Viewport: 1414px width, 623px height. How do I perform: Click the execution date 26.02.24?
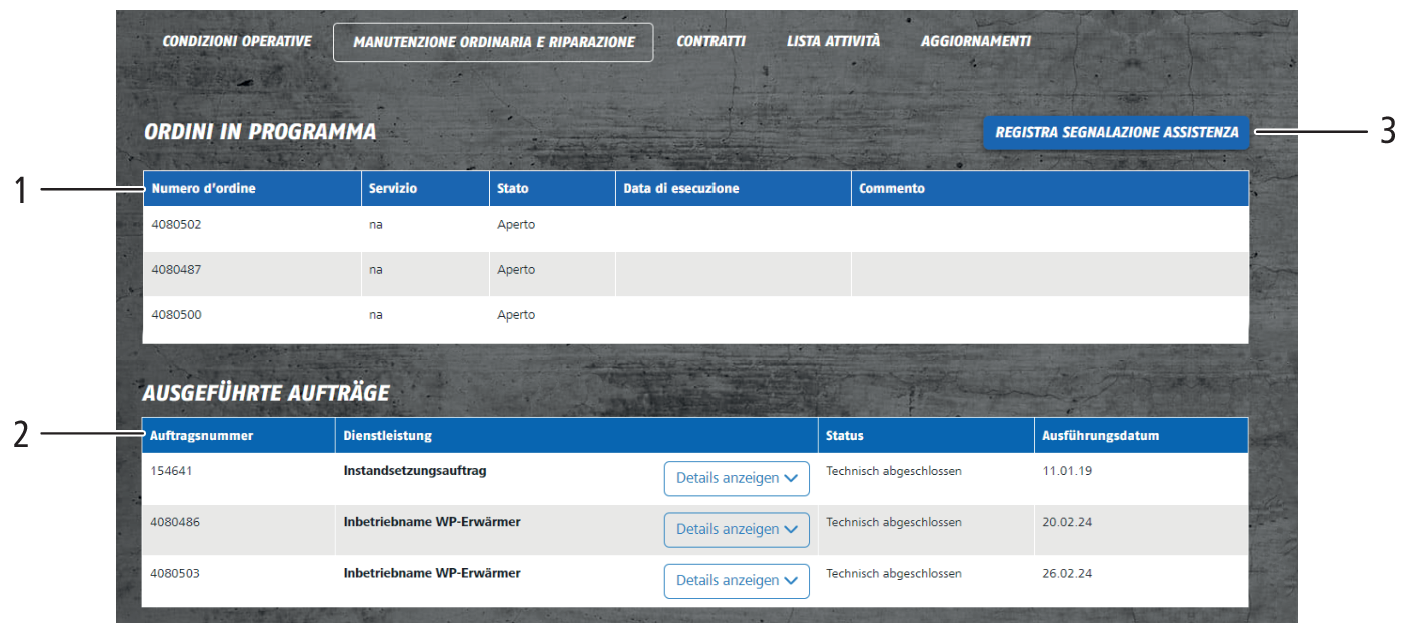coord(1067,574)
